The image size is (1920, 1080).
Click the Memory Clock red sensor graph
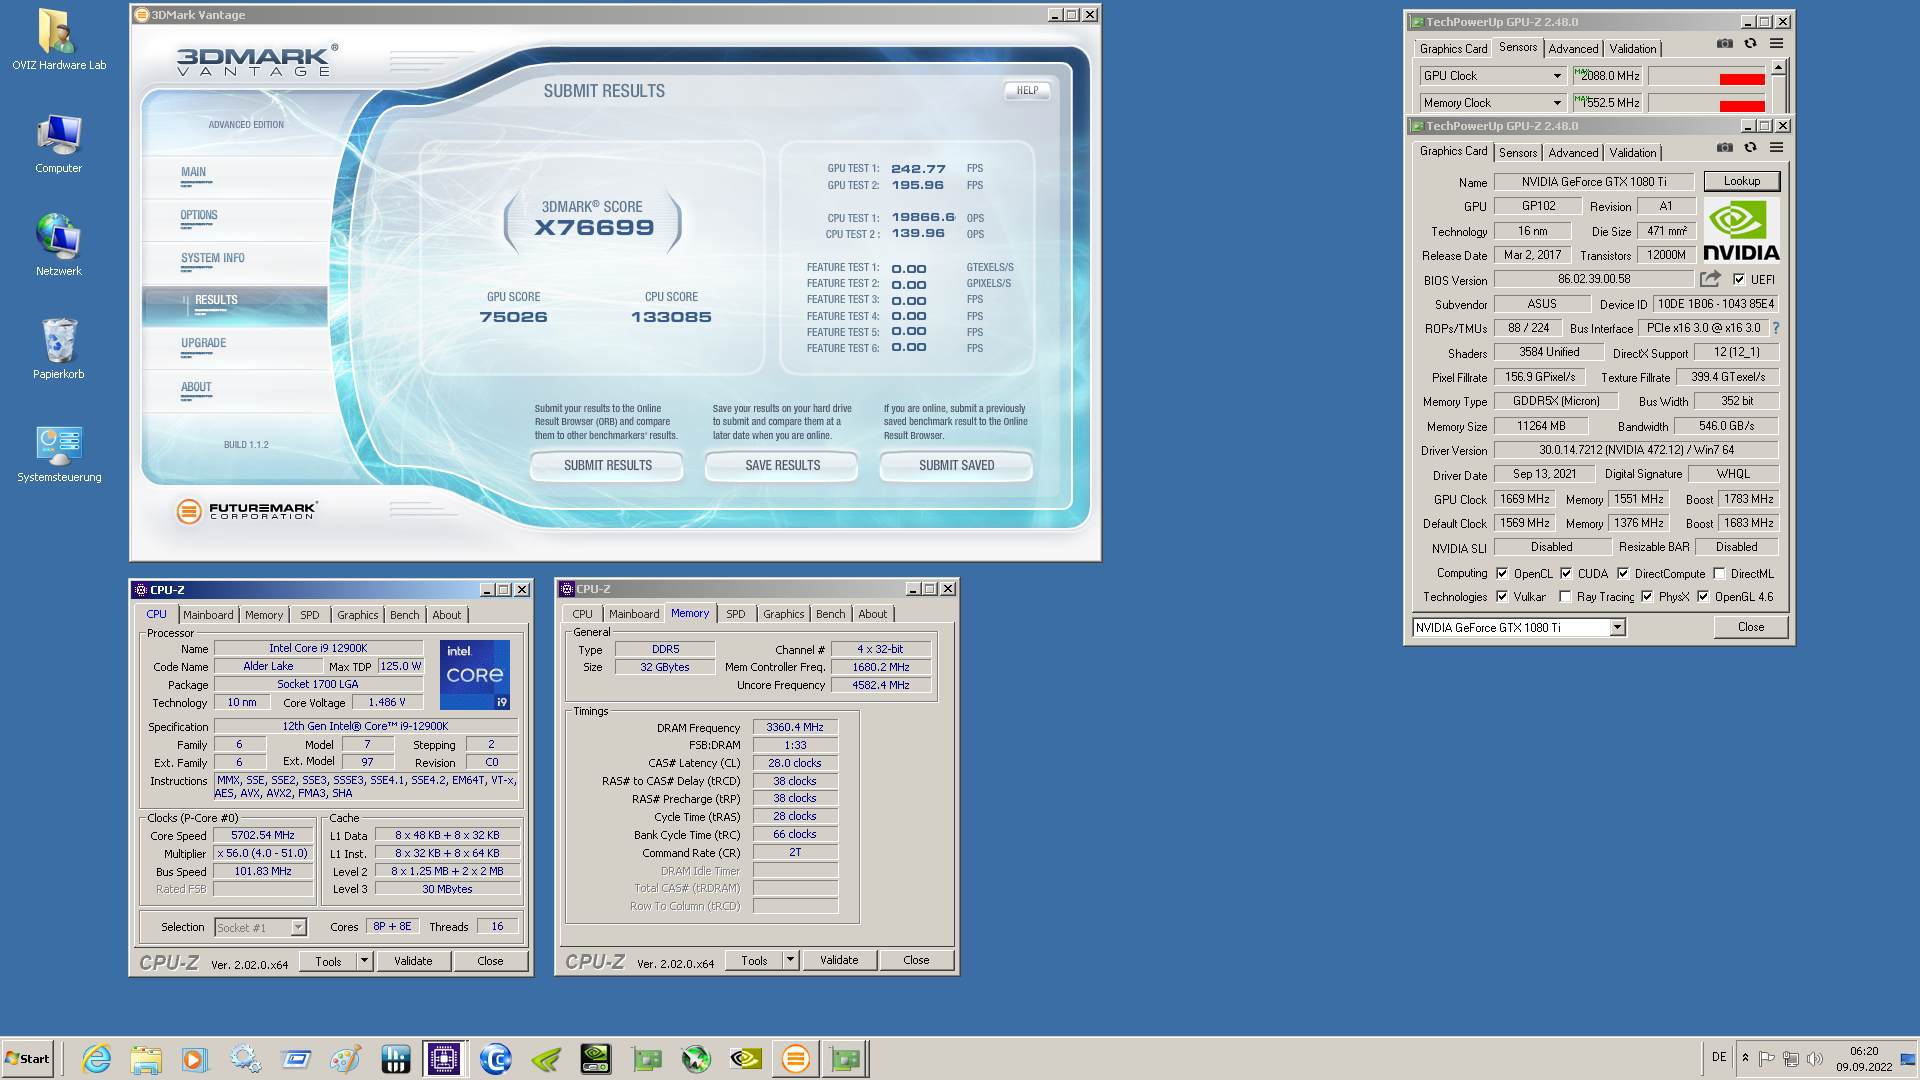coord(1707,103)
